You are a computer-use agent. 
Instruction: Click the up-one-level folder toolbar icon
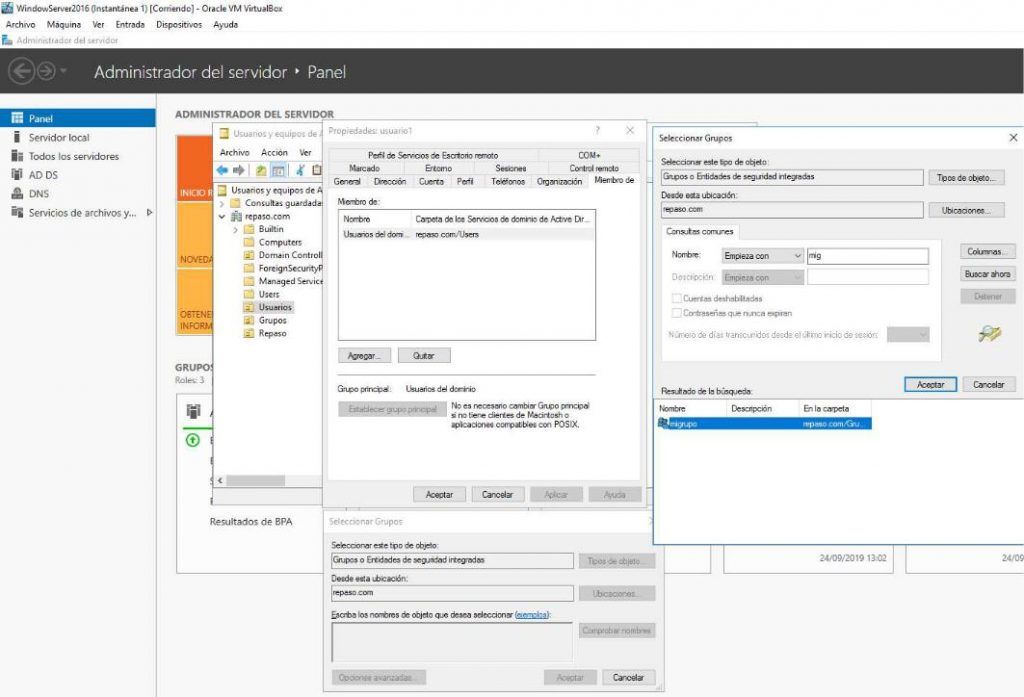click(x=261, y=170)
